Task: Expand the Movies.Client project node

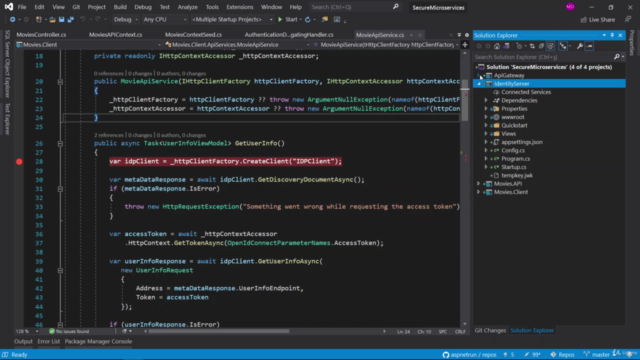Action: tap(479, 192)
